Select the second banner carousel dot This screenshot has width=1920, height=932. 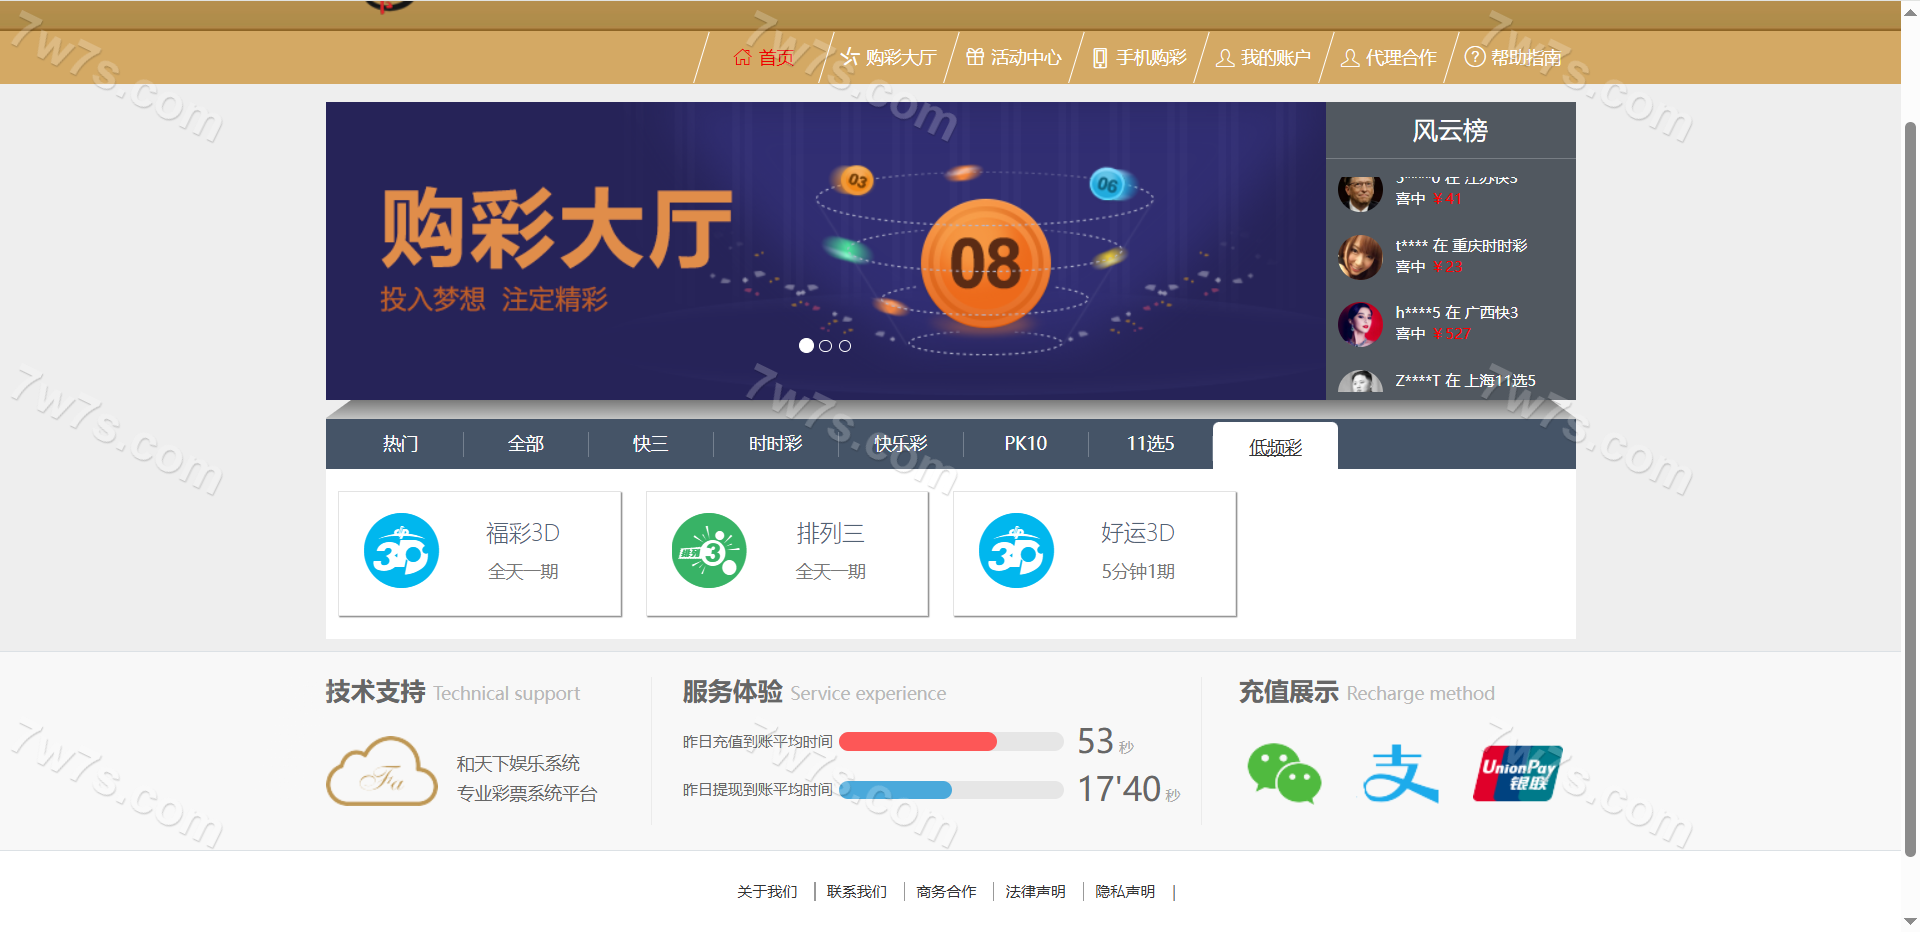pos(825,346)
